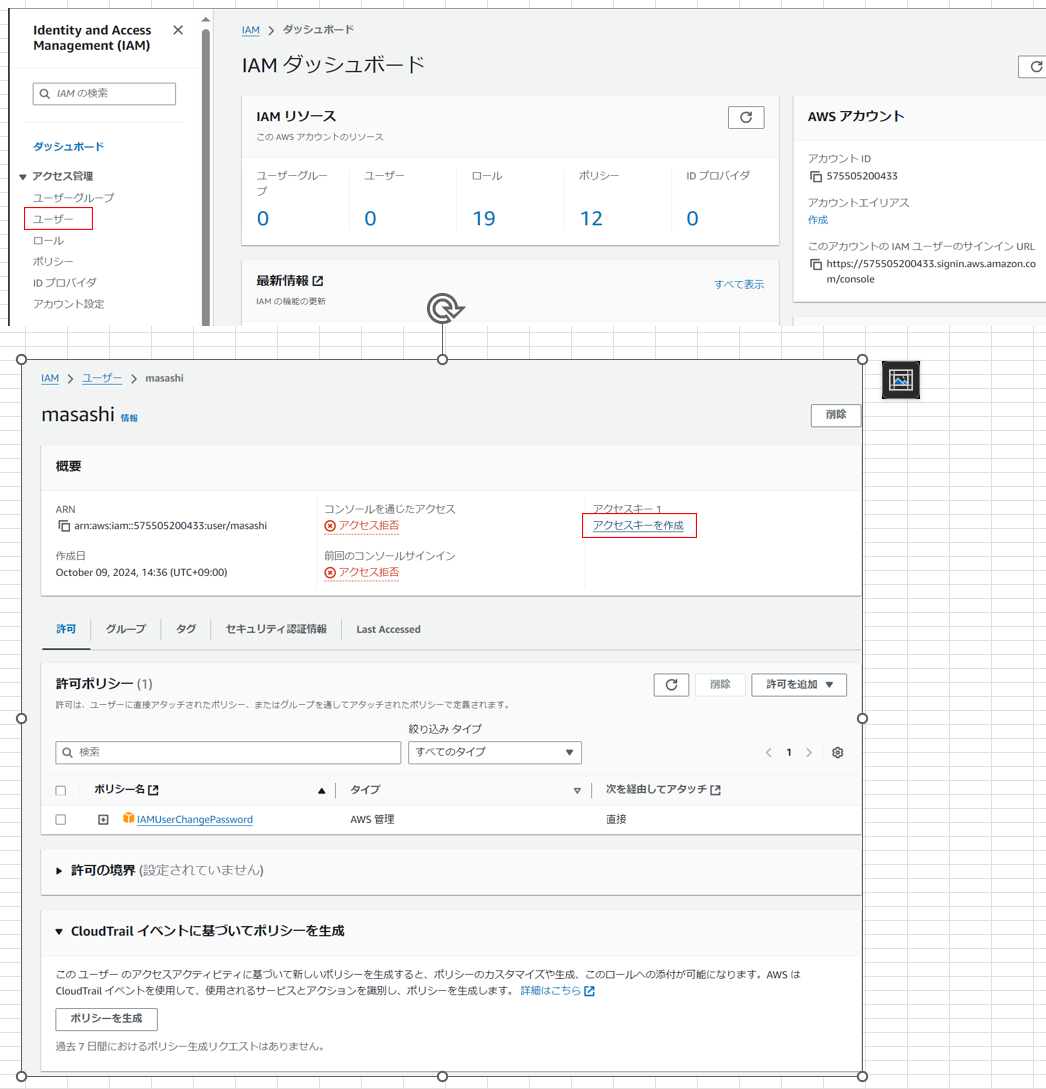Open the 最新情報 external link icon

click(318, 281)
